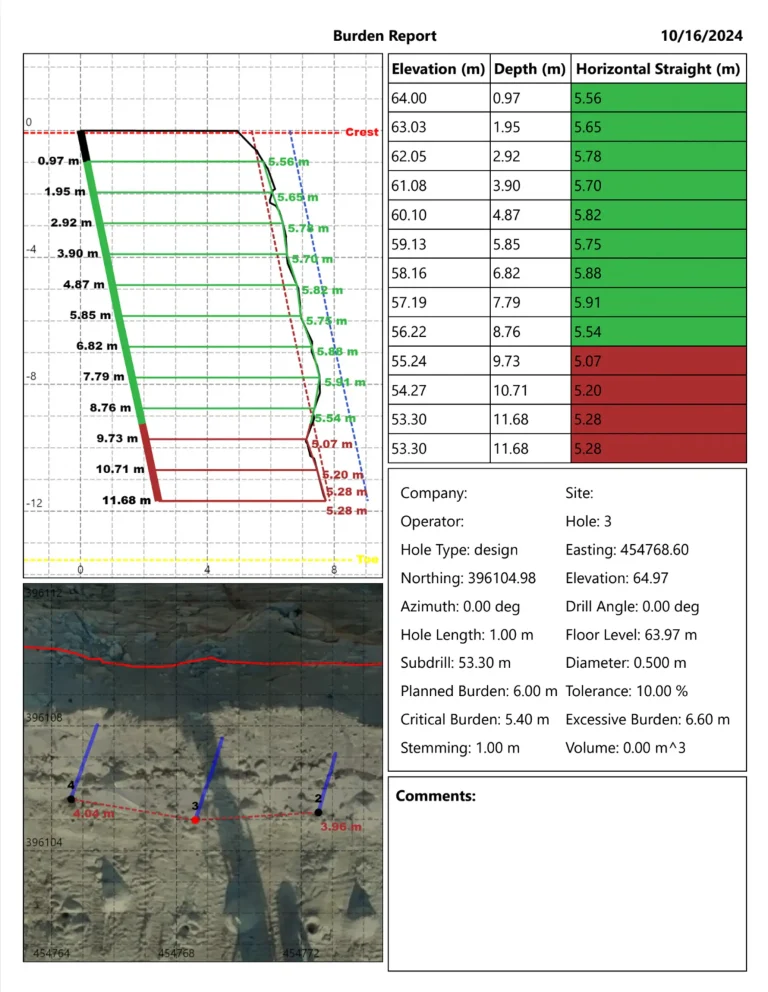This screenshot has height=992, width=768.
Task: Click the red 5.20 table cell
Action: coord(659,390)
